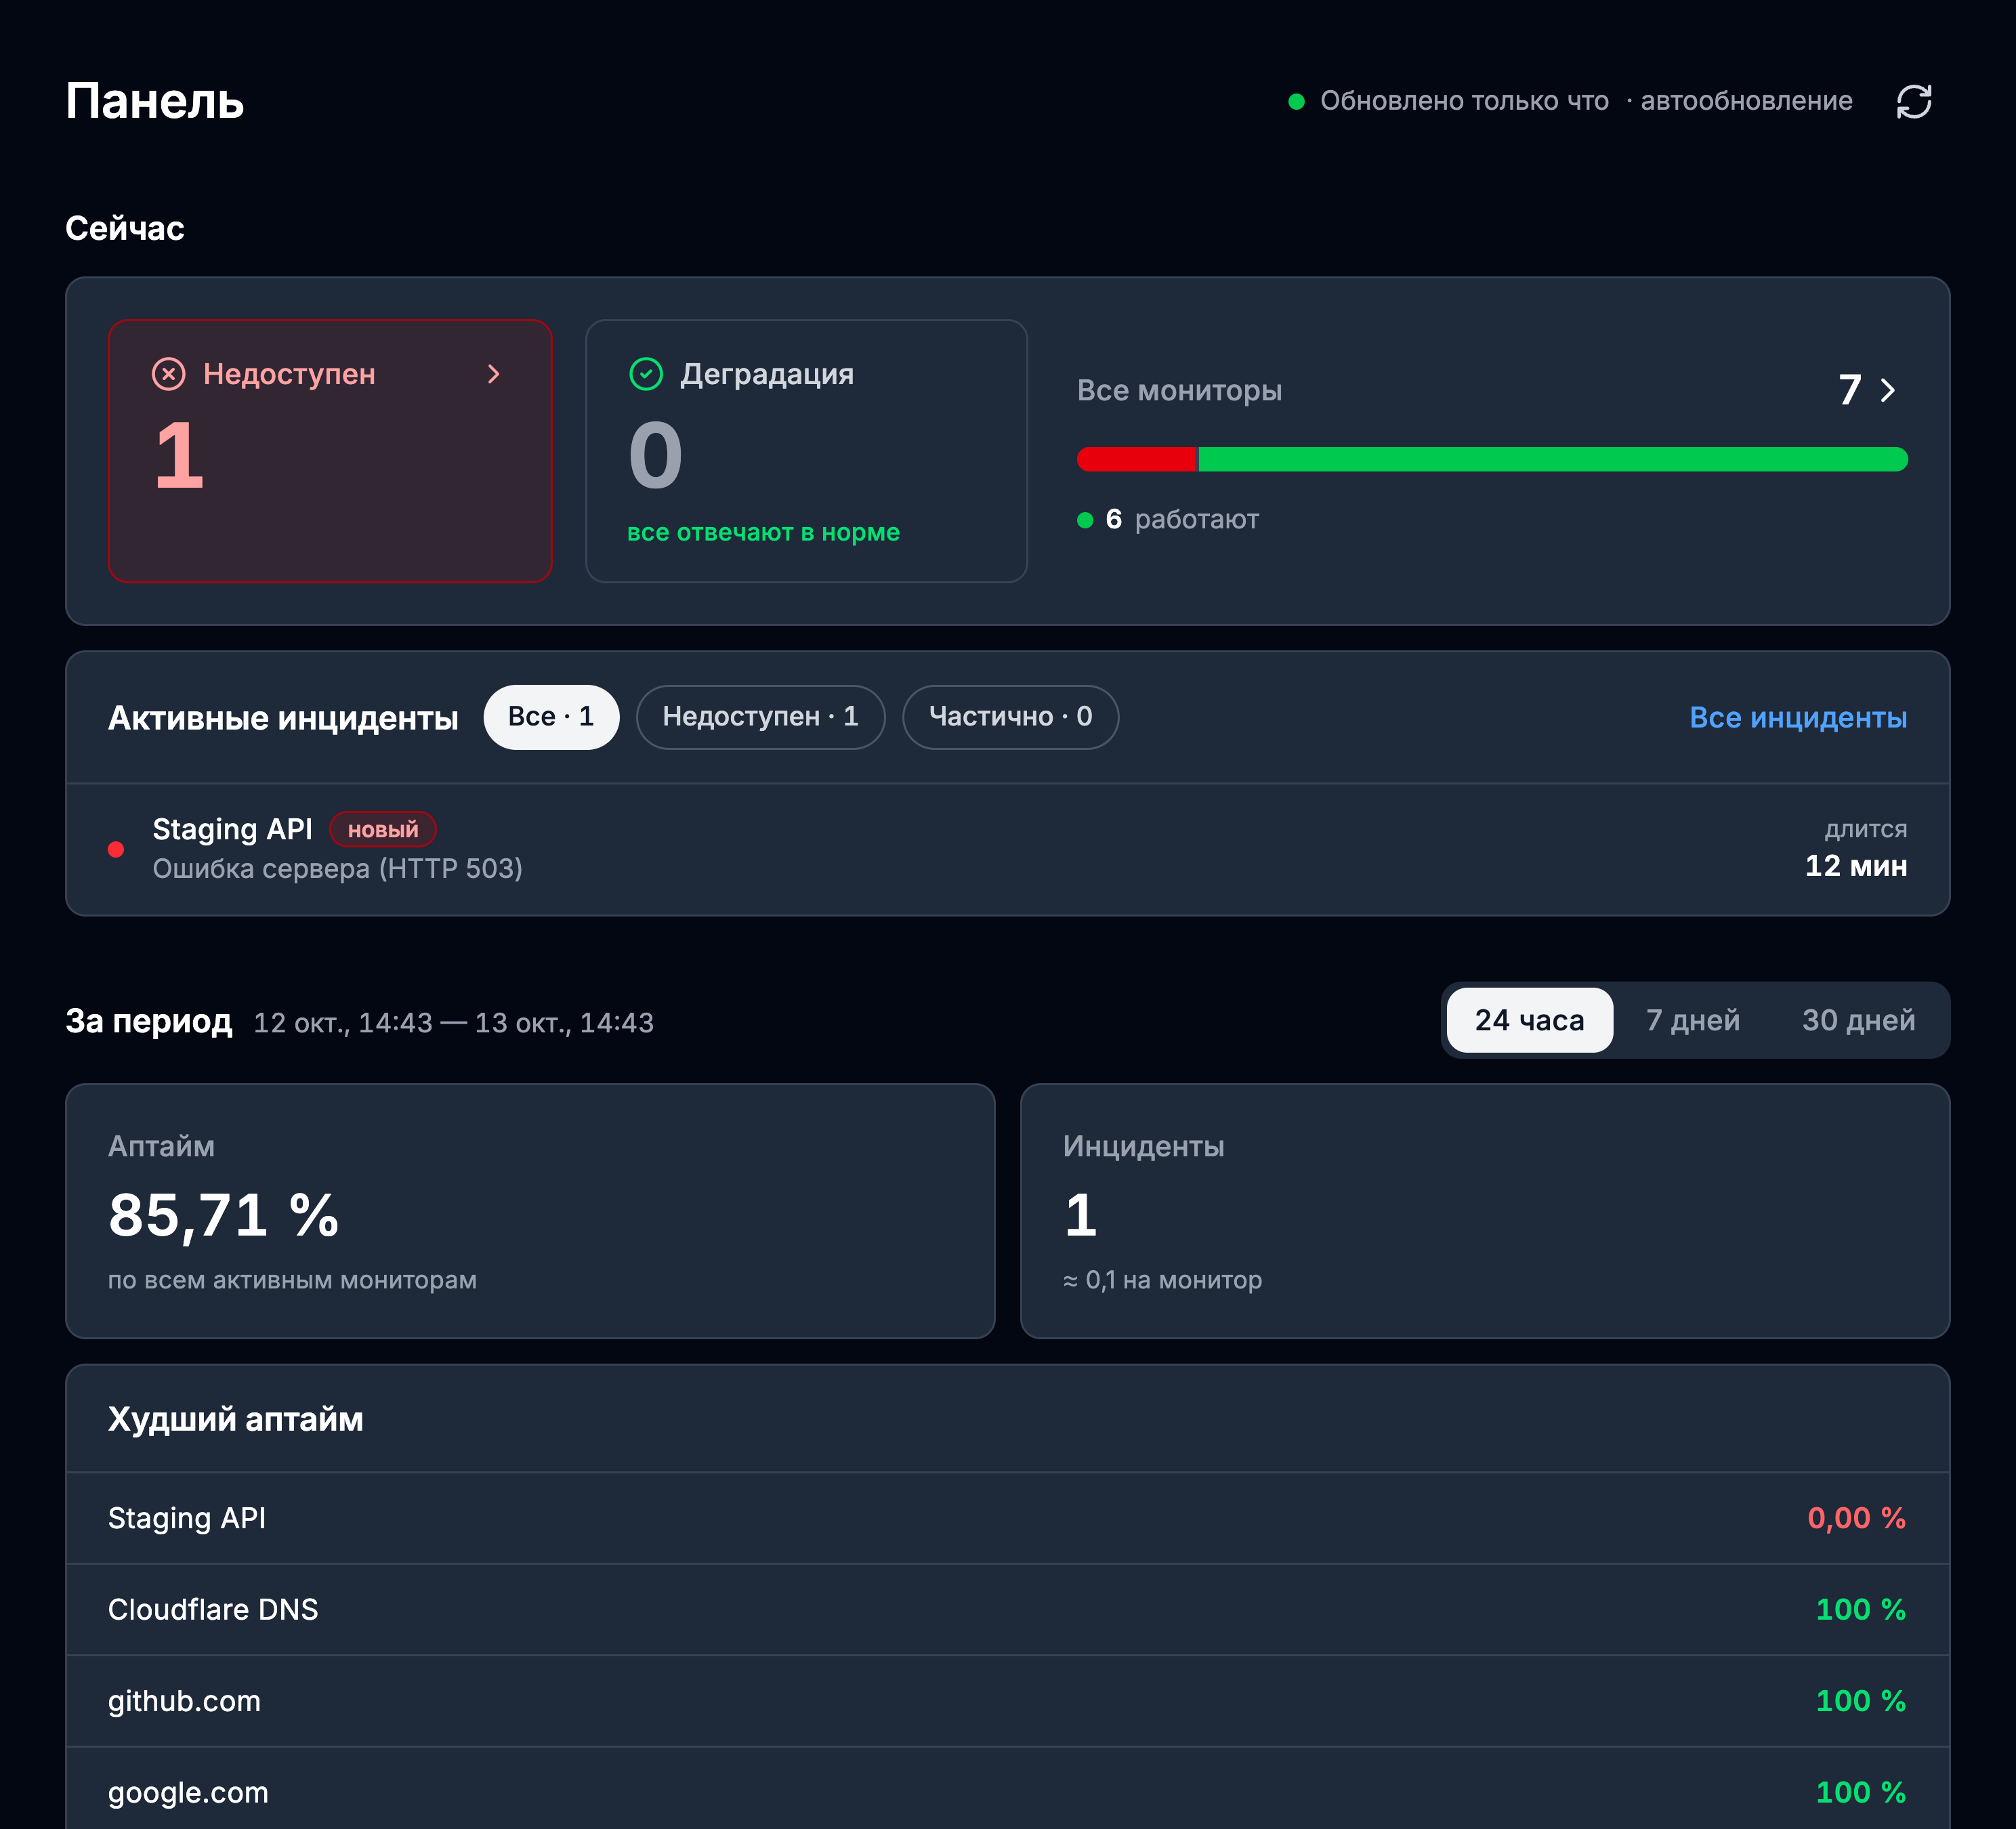2016x1829 pixels.
Task: Click the green status dot beside Обновлено только что
Action: tap(1296, 101)
